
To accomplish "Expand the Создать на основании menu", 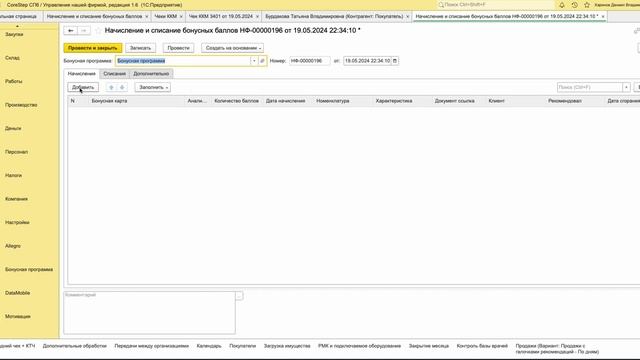I will coord(232,48).
